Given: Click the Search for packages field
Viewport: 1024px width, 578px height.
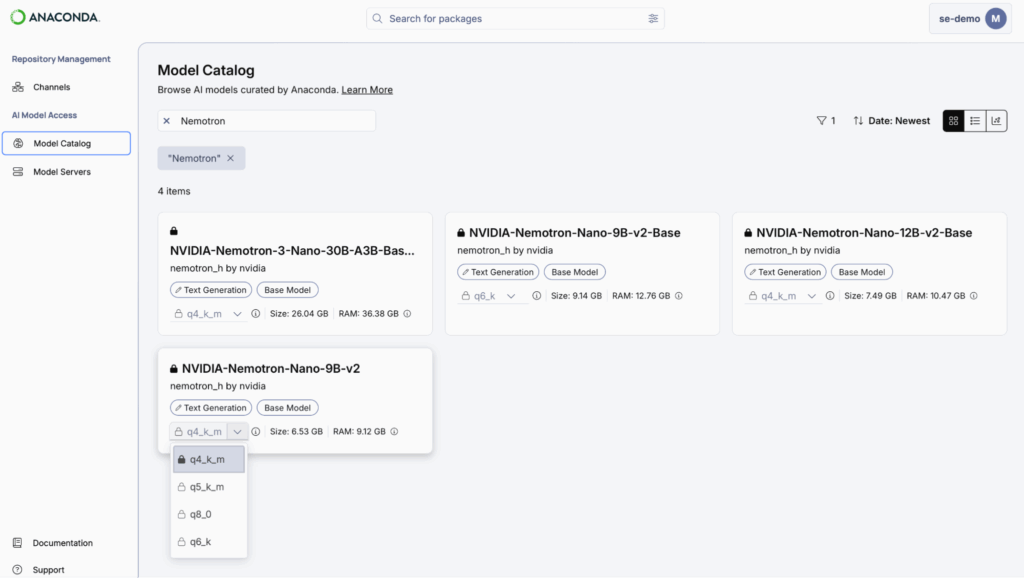Looking at the screenshot, I should point(510,19).
